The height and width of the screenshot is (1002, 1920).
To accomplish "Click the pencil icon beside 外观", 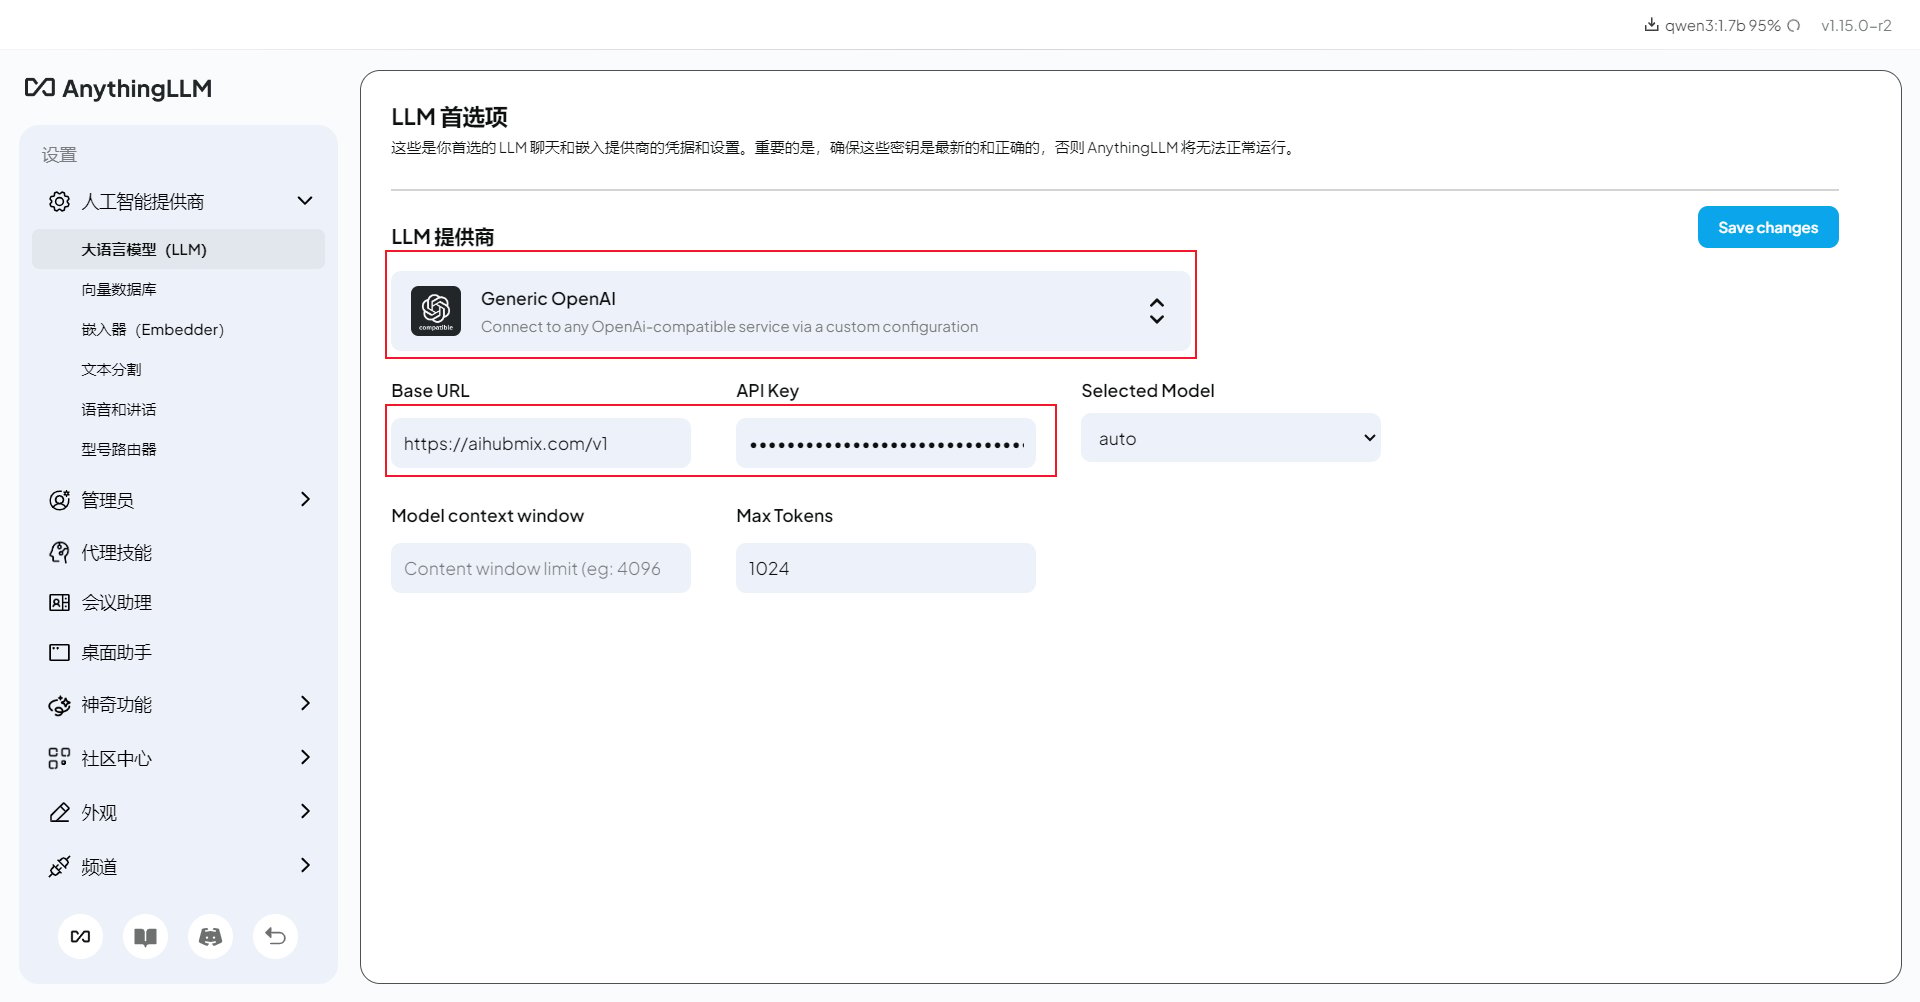I will click(x=59, y=812).
